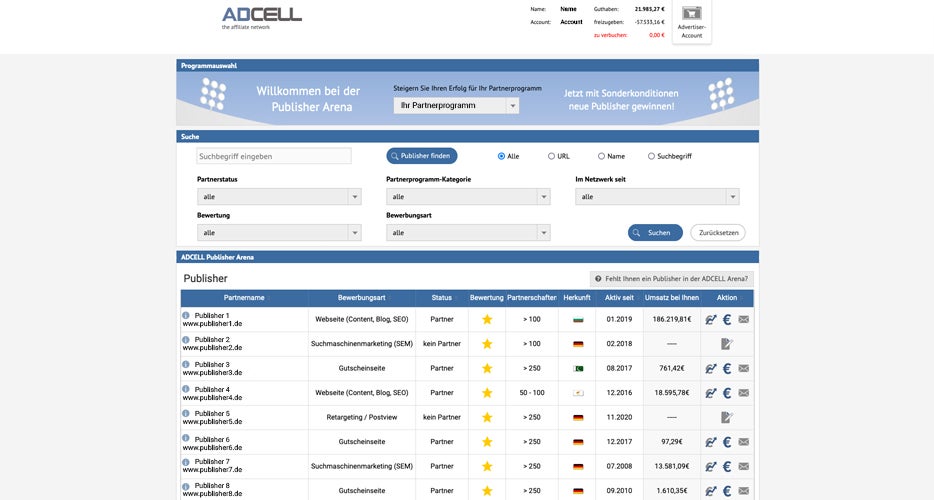
Task: Open the Advertiser-Account shop icon
Action: [692, 13]
